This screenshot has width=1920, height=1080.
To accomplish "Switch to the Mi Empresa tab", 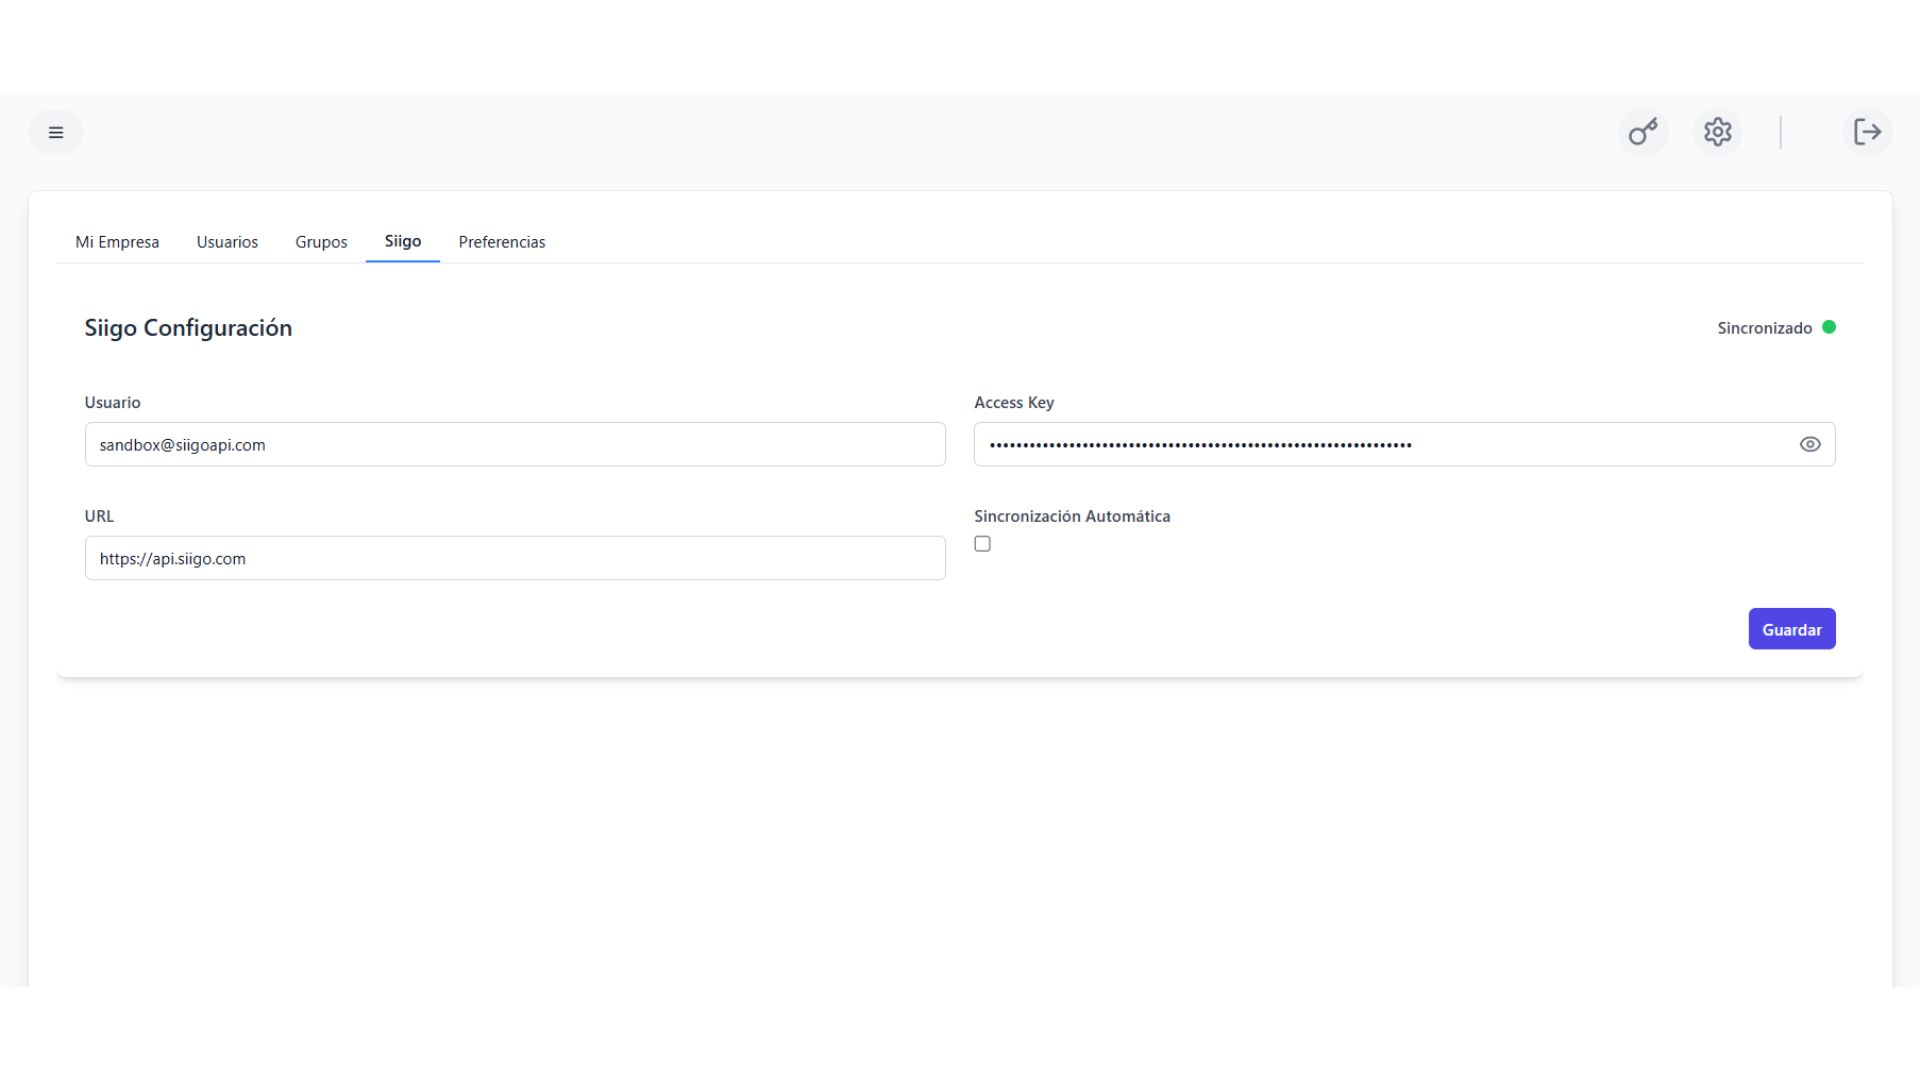I will click(117, 242).
